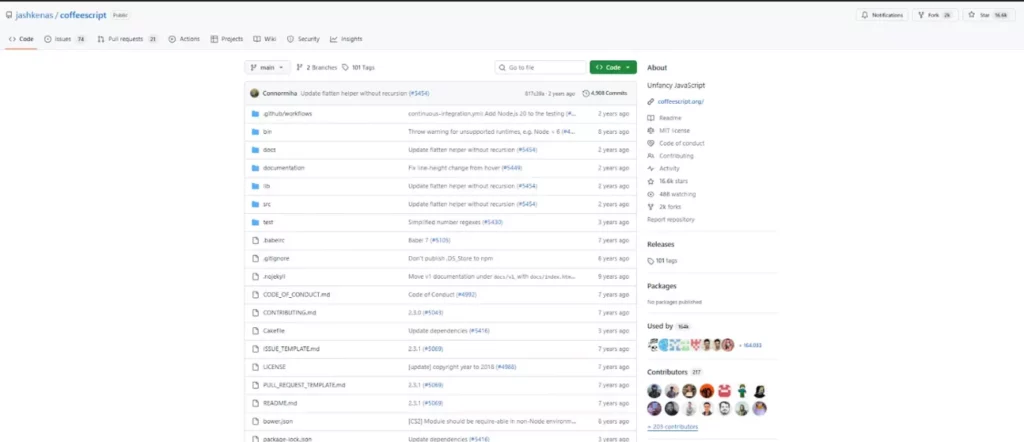1024x442 pixels.
Task: Open the coffeescript.org website link
Action: pyautogui.click(x=680, y=101)
